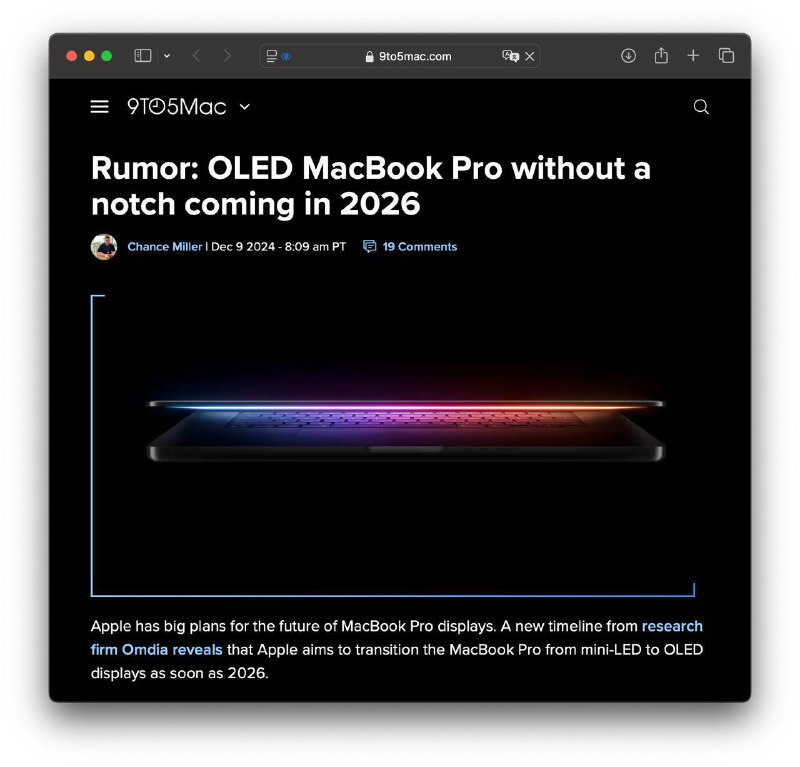
Task: Open author Chance Miller's page
Action: pyautogui.click(x=164, y=246)
